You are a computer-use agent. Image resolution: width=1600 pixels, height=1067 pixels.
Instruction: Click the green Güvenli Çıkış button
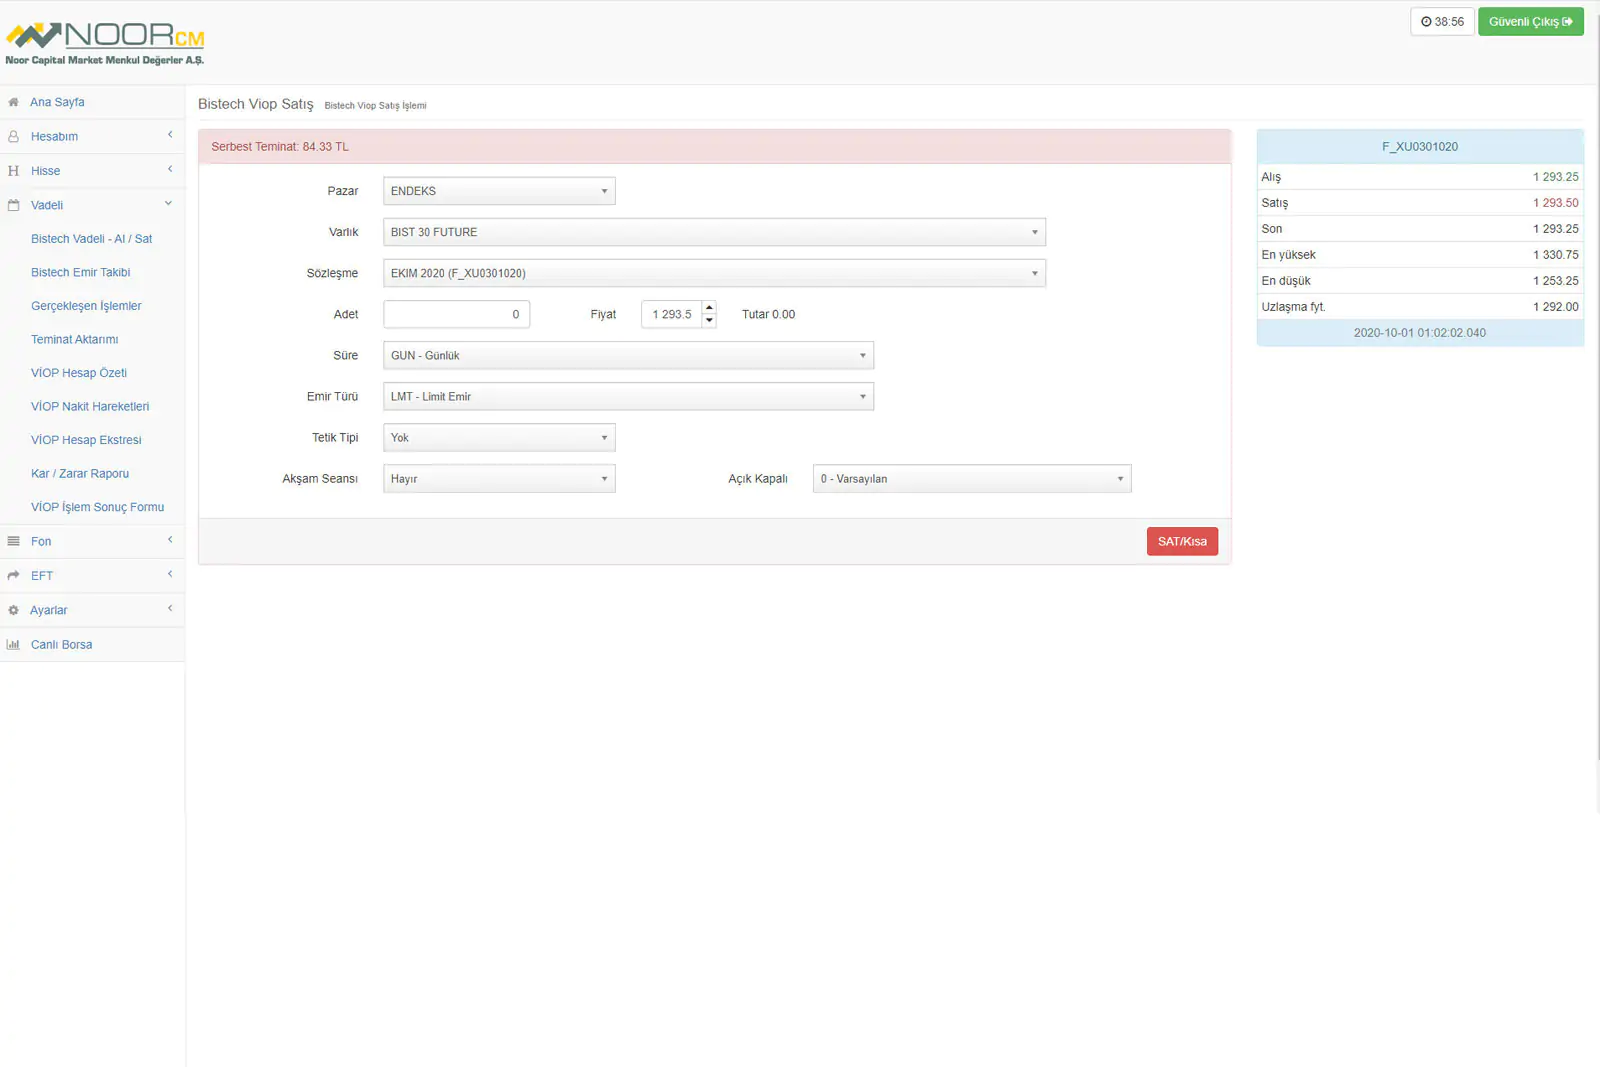pyautogui.click(x=1530, y=22)
